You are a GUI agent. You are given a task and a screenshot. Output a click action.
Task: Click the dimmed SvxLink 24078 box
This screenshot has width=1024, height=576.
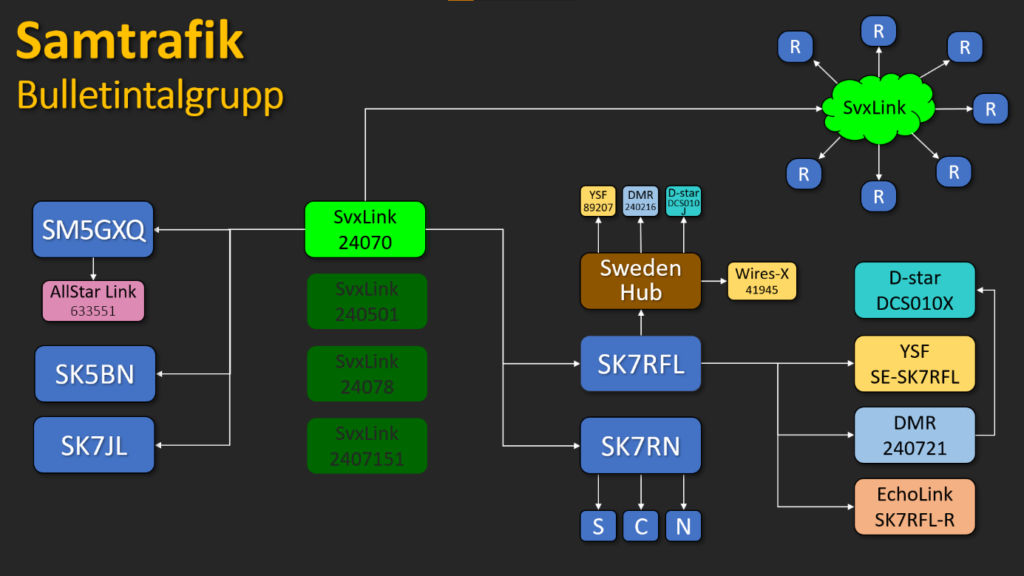coord(365,373)
